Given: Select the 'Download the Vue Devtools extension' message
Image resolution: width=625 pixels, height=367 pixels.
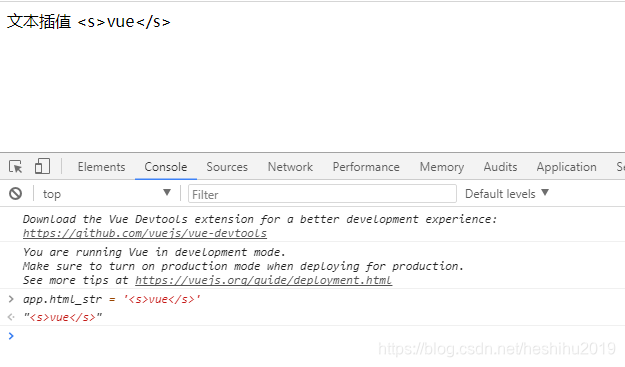Looking at the screenshot, I should pyautogui.click(x=260, y=219).
